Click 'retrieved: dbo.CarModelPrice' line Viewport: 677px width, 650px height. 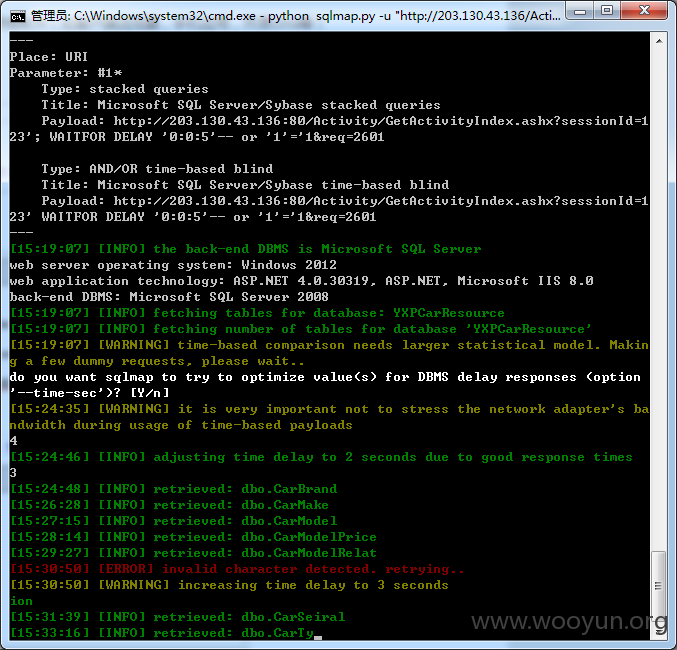[193, 536]
